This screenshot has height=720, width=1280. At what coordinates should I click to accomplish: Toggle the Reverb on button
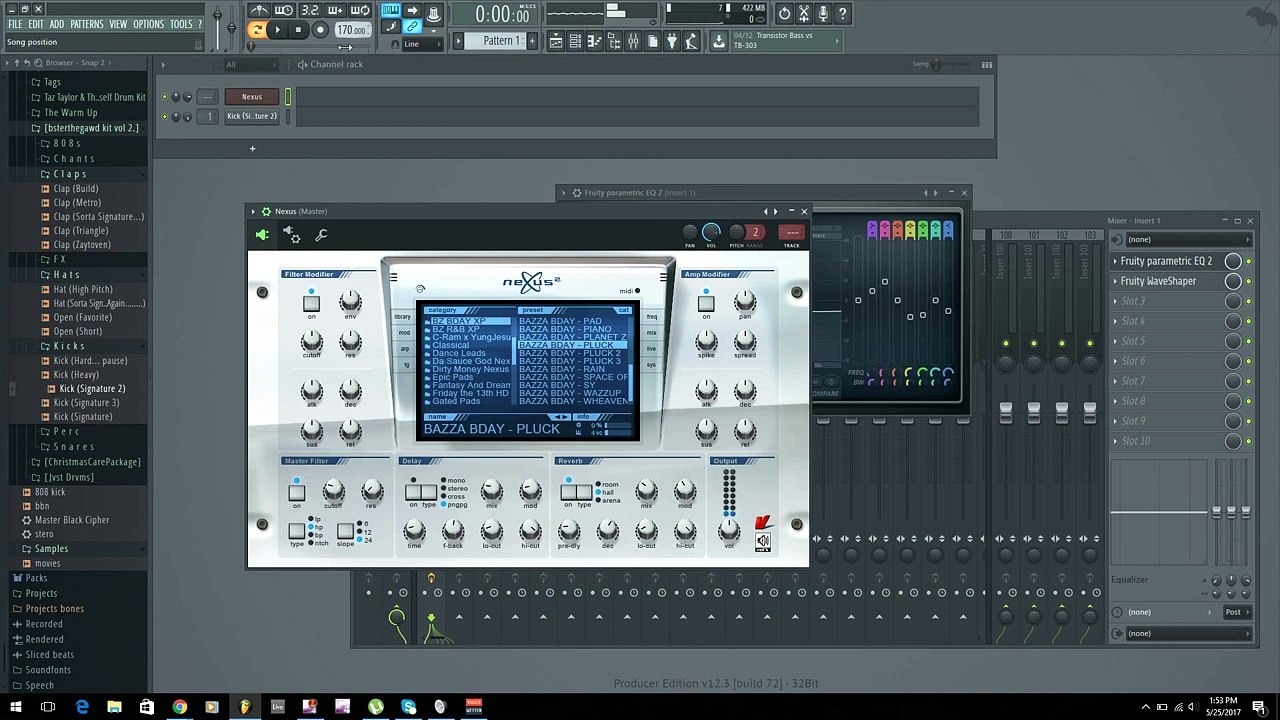point(568,491)
